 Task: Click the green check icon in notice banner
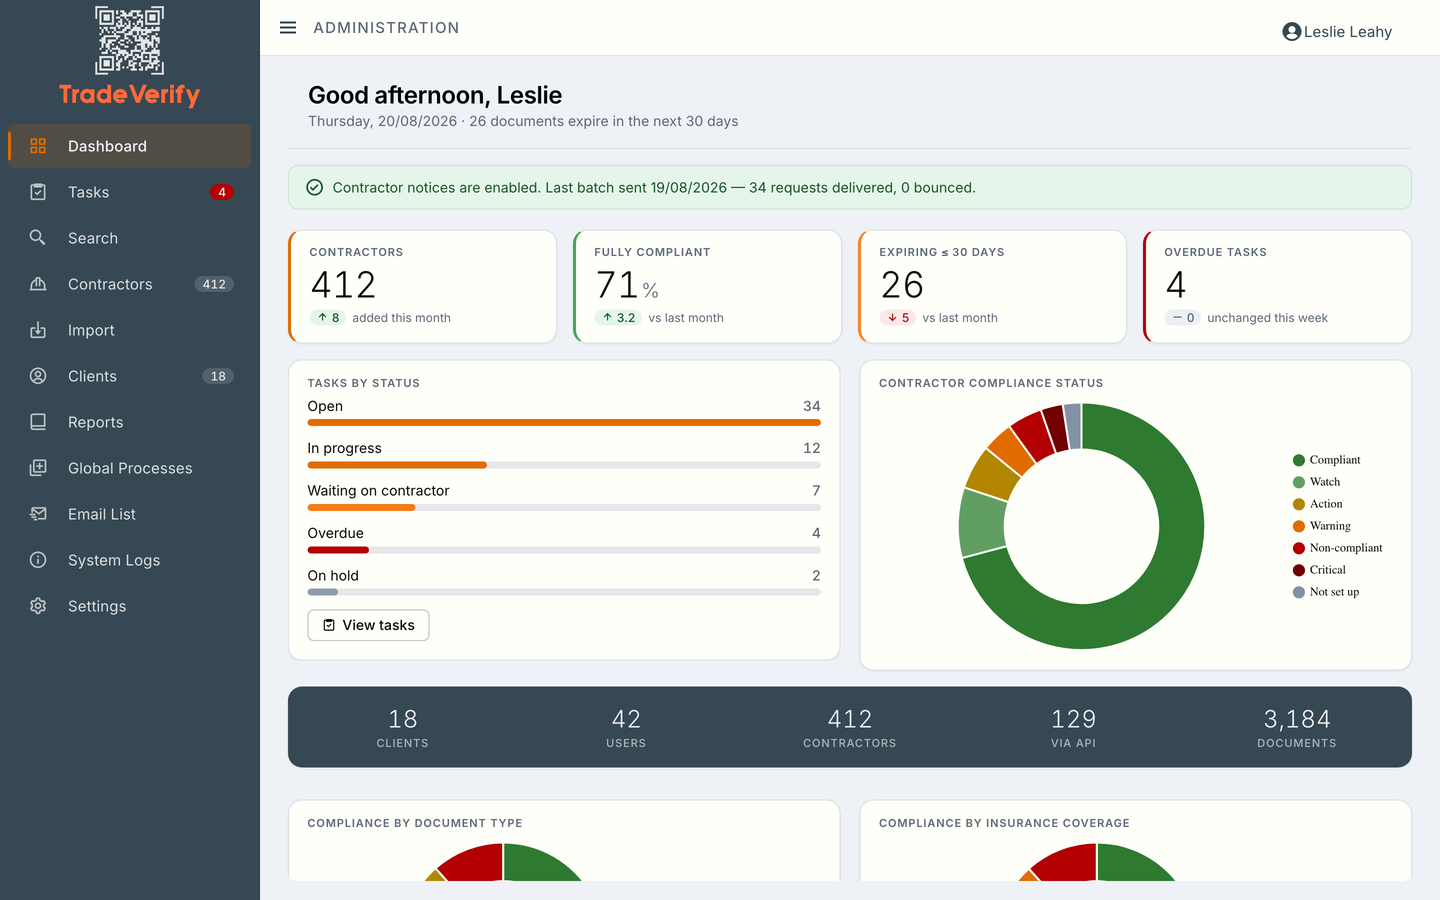pyautogui.click(x=314, y=187)
